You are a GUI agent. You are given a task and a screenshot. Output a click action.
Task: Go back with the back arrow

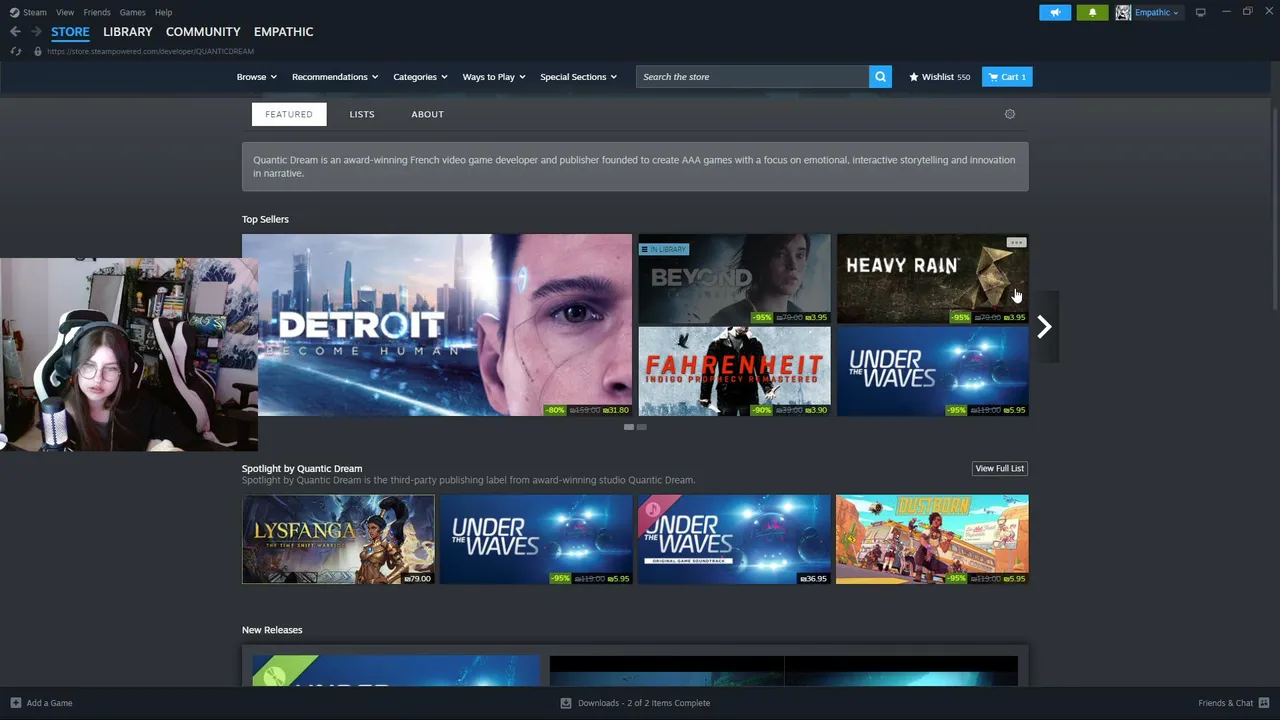(x=15, y=32)
